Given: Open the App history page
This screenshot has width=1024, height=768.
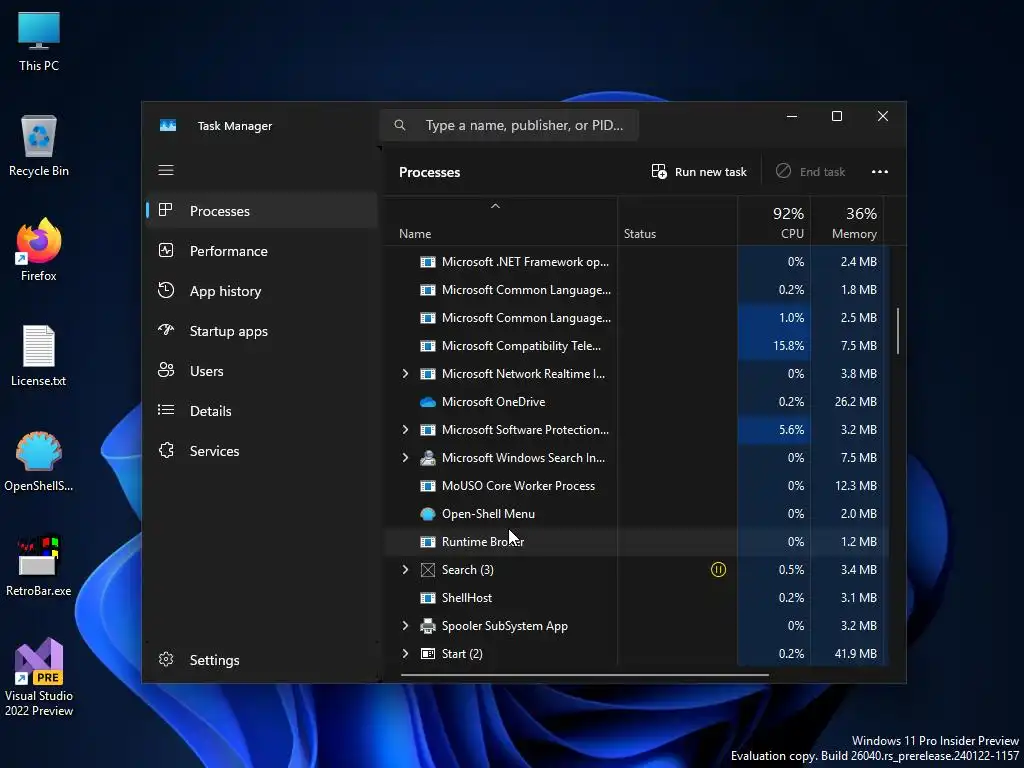Looking at the screenshot, I should [261, 291].
